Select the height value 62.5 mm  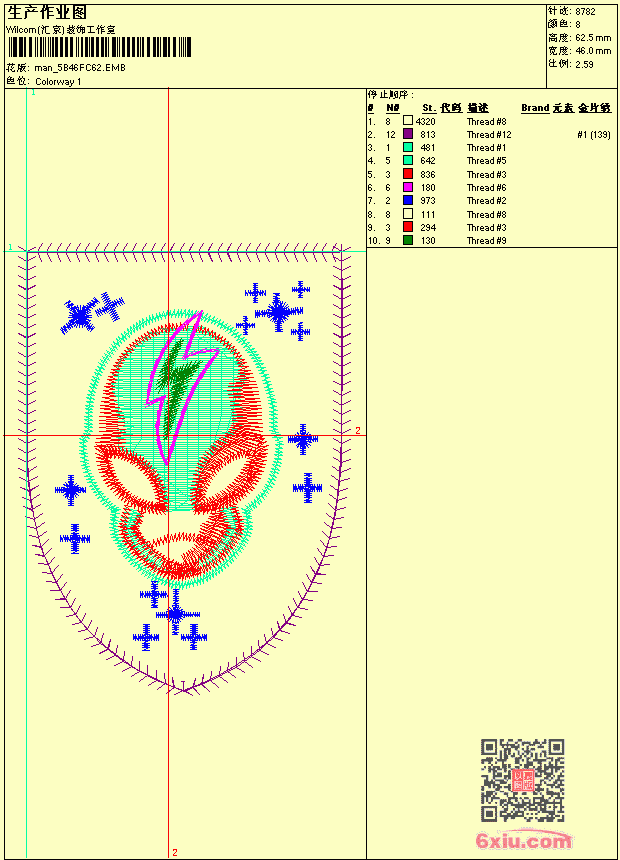(593, 38)
